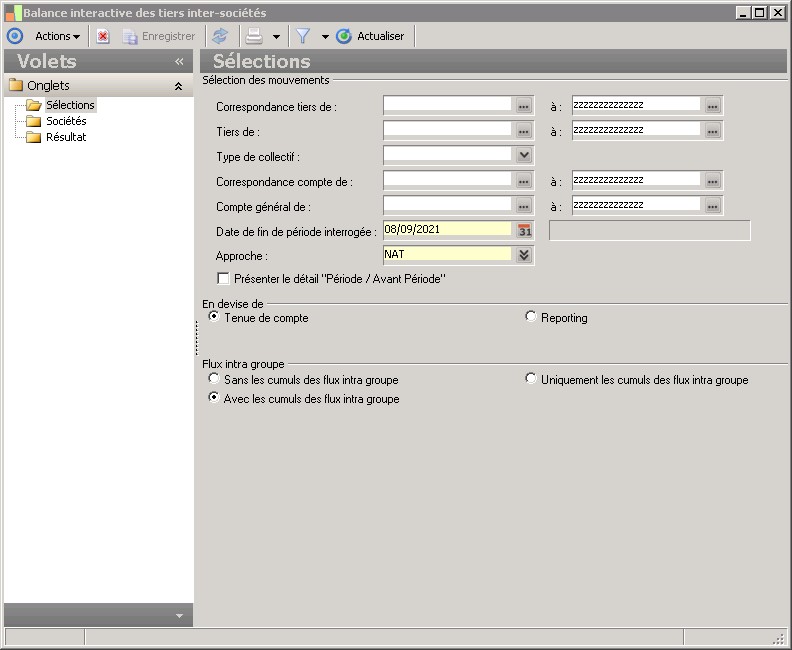Click the double-arrow refresh toolbar icon
Image resolution: width=792 pixels, height=650 pixels.
pos(220,36)
